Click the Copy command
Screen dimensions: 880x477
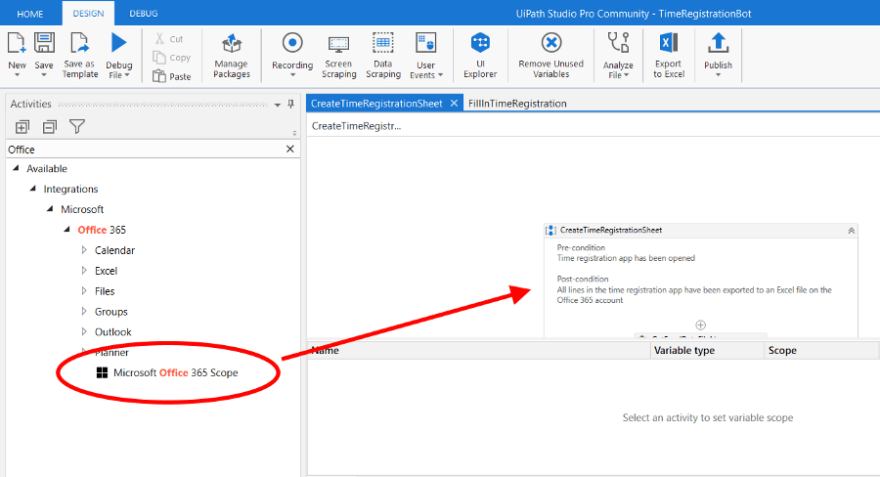click(172, 58)
